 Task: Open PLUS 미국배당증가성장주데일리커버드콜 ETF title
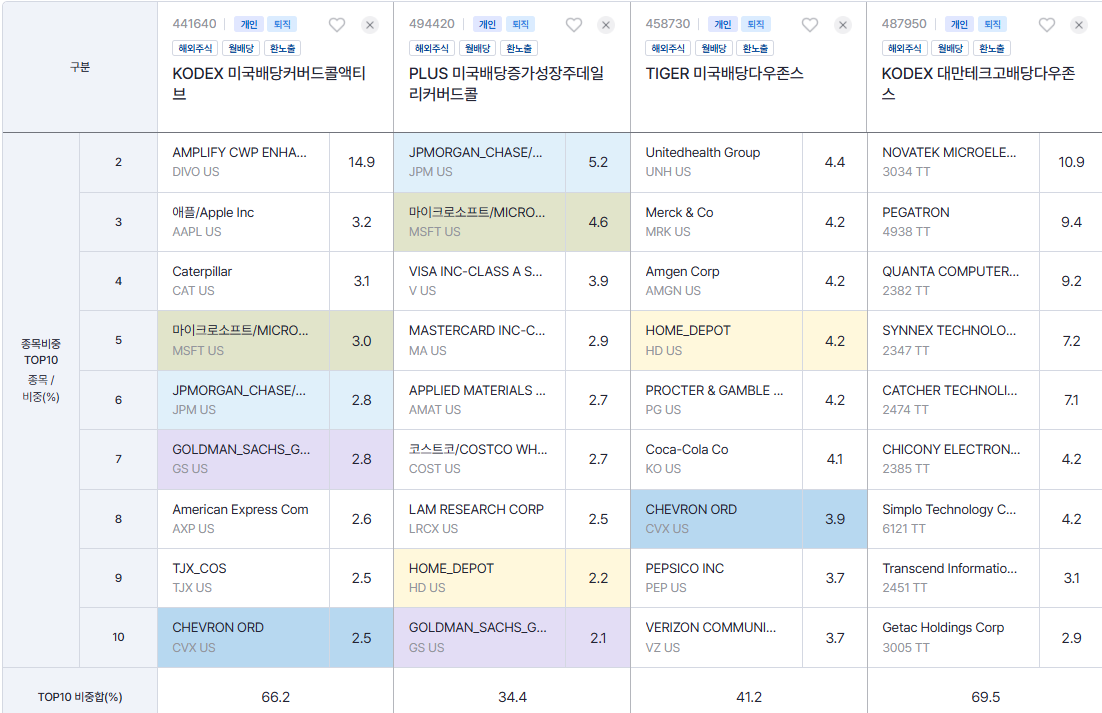(506, 83)
